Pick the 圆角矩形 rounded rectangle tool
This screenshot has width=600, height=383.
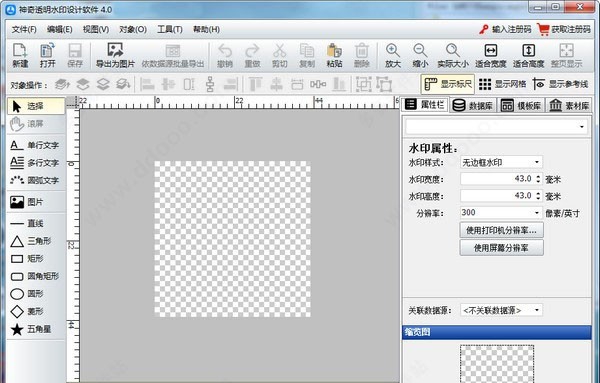pyautogui.click(x=36, y=276)
